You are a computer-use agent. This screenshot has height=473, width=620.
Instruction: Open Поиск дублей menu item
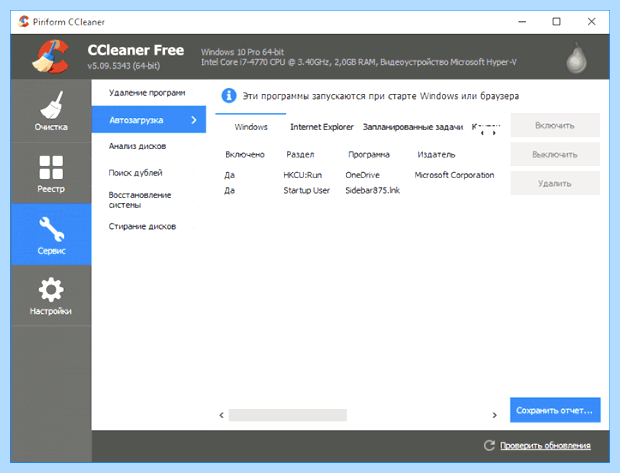(149, 173)
